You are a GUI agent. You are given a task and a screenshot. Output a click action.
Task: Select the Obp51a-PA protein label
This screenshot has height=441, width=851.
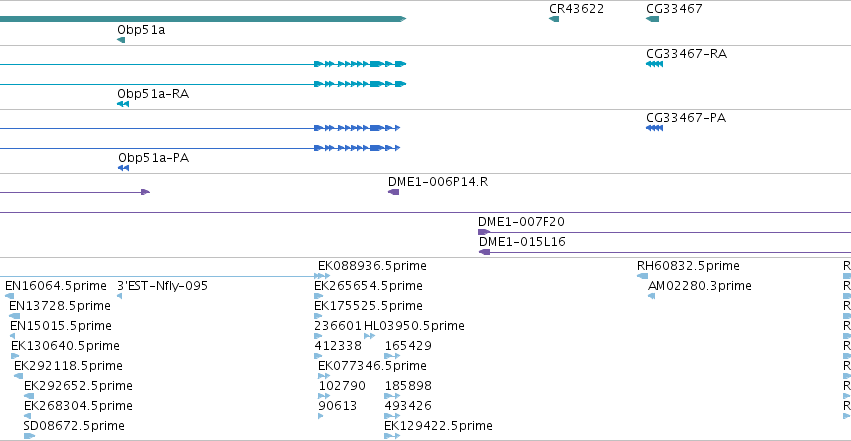click(x=154, y=158)
